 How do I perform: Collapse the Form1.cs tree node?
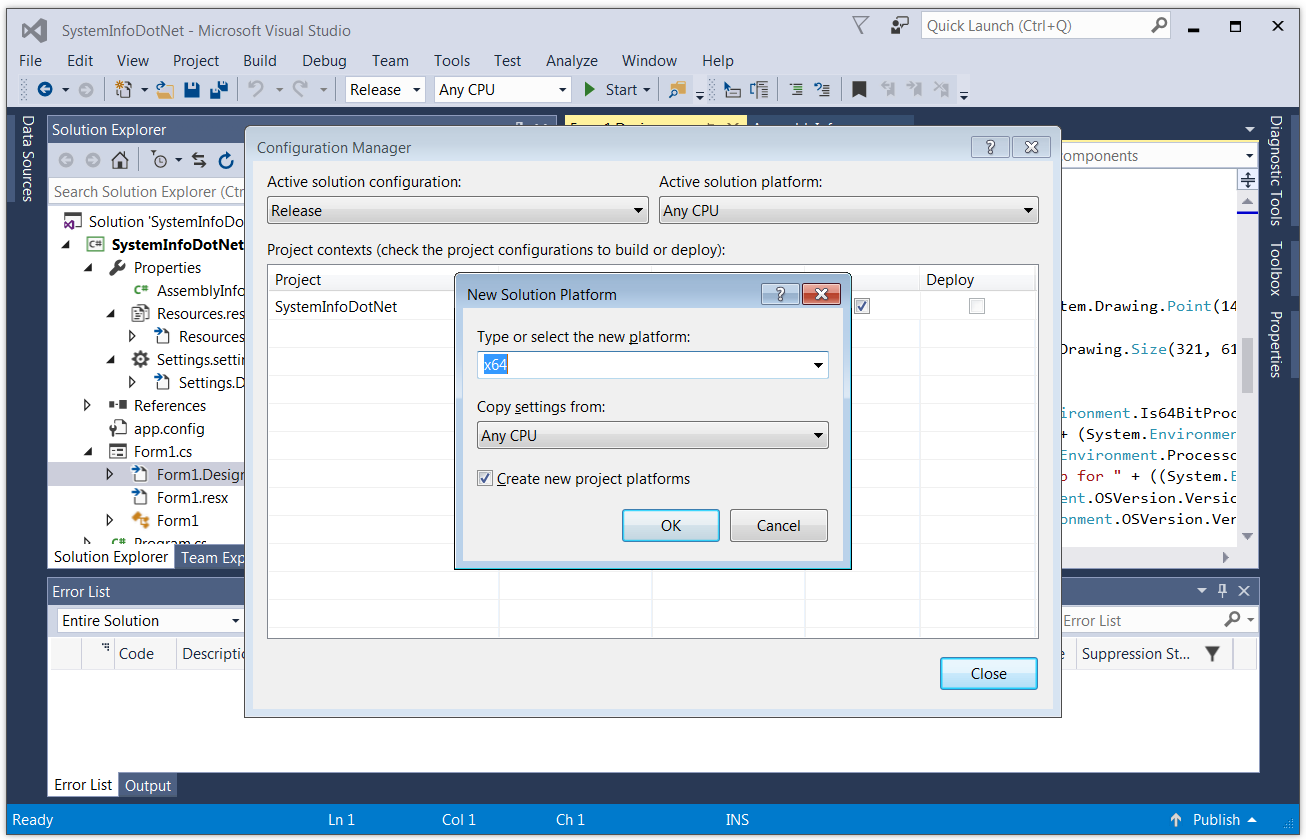(x=89, y=452)
